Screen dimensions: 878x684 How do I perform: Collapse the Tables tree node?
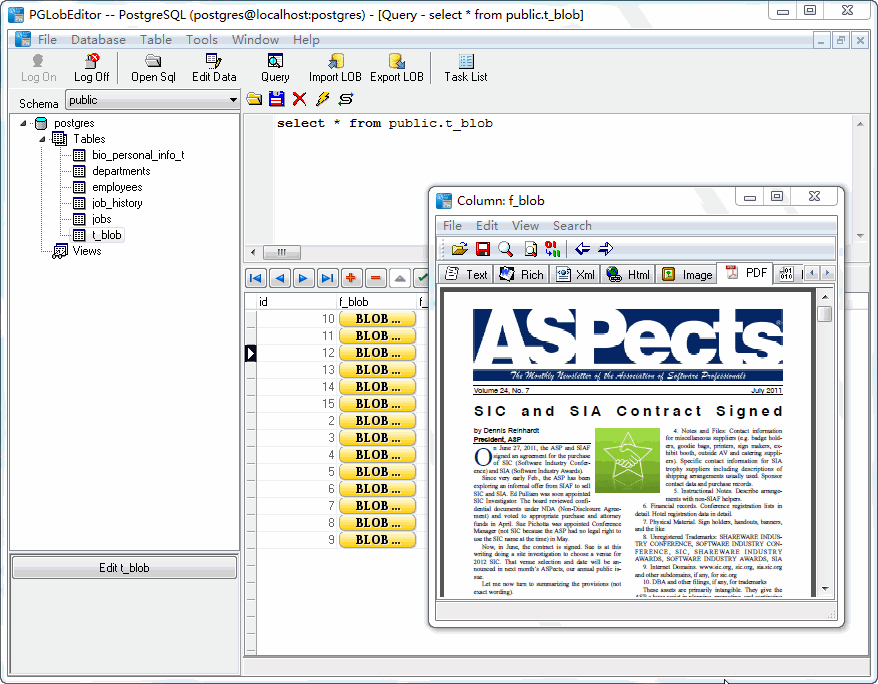(x=42, y=139)
